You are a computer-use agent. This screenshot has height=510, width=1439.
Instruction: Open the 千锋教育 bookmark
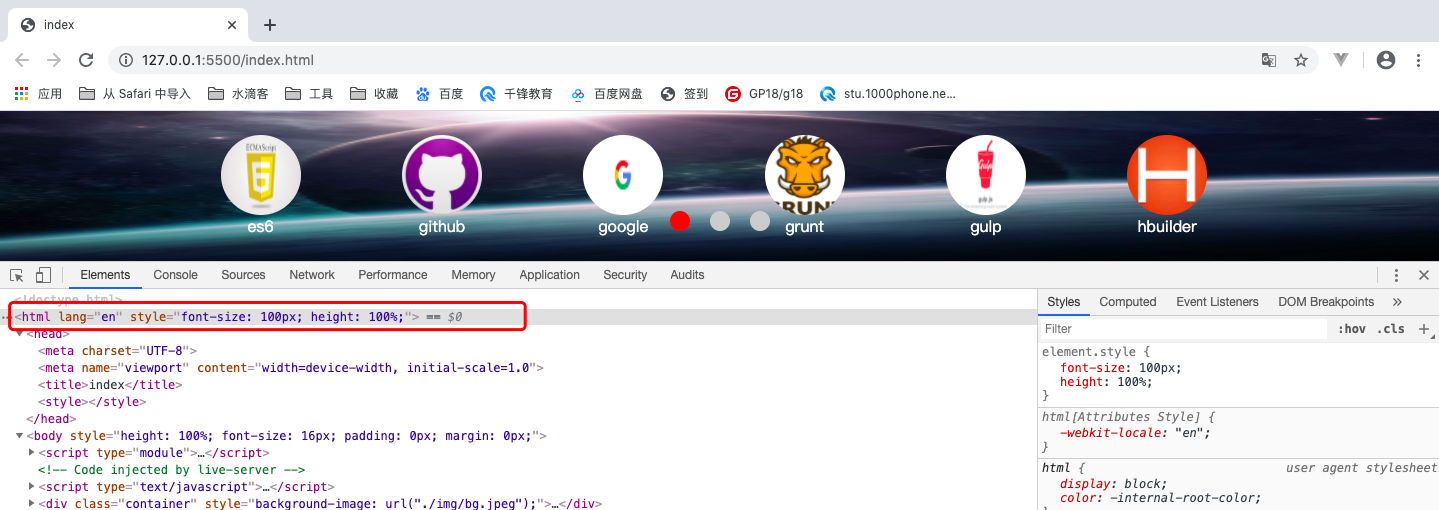(516, 94)
